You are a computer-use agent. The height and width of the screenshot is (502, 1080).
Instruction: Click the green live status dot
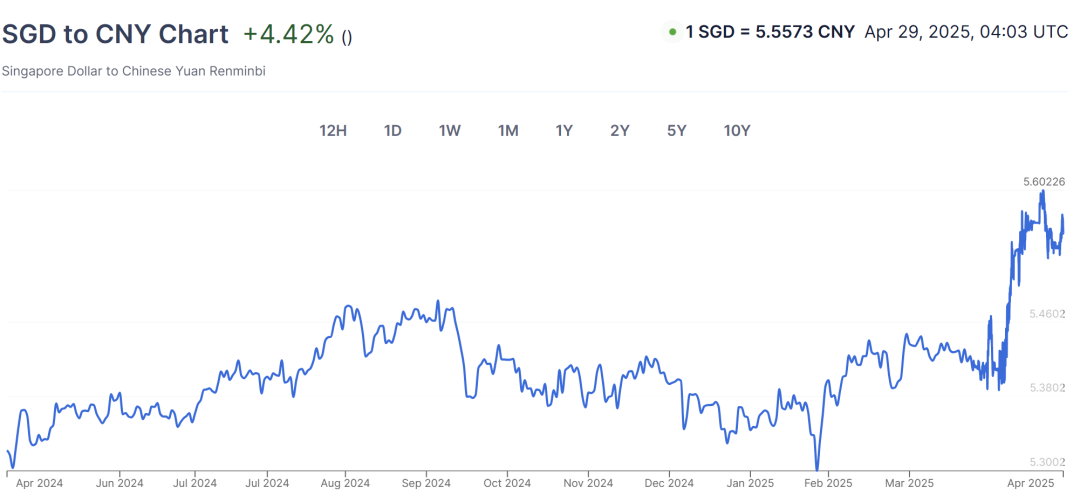[x=672, y=32]
